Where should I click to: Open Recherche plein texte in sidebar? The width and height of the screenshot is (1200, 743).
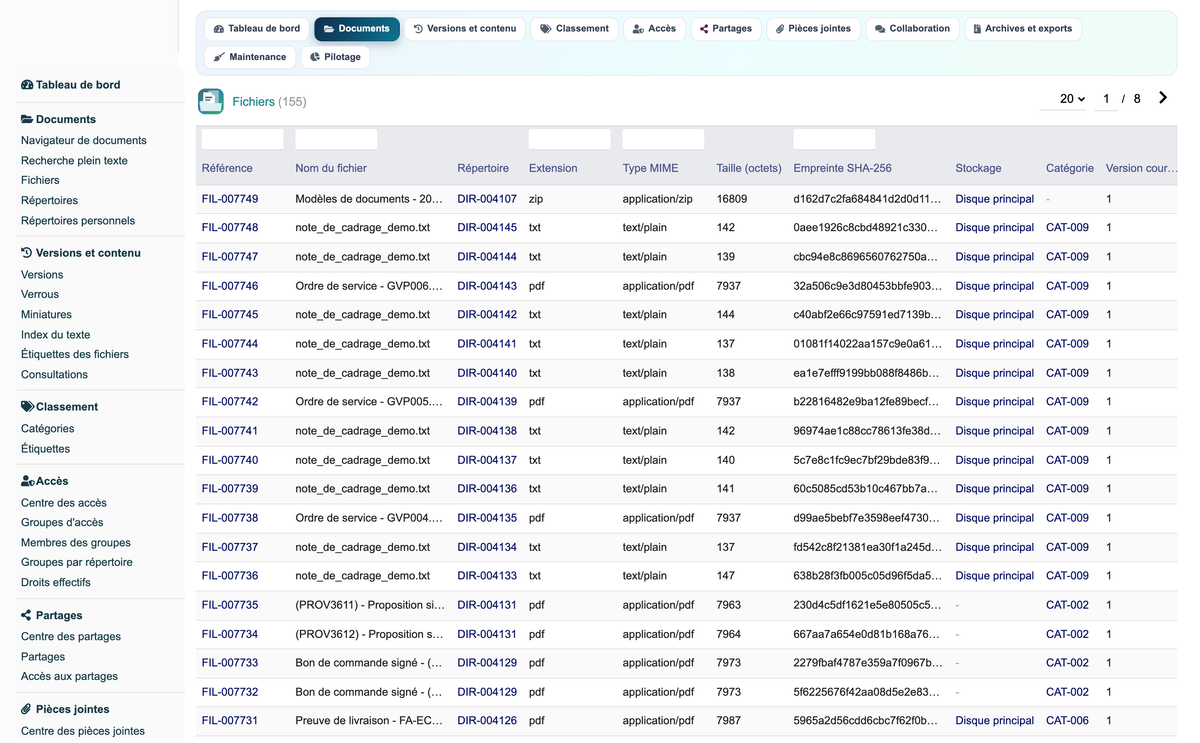coord(74,160)
